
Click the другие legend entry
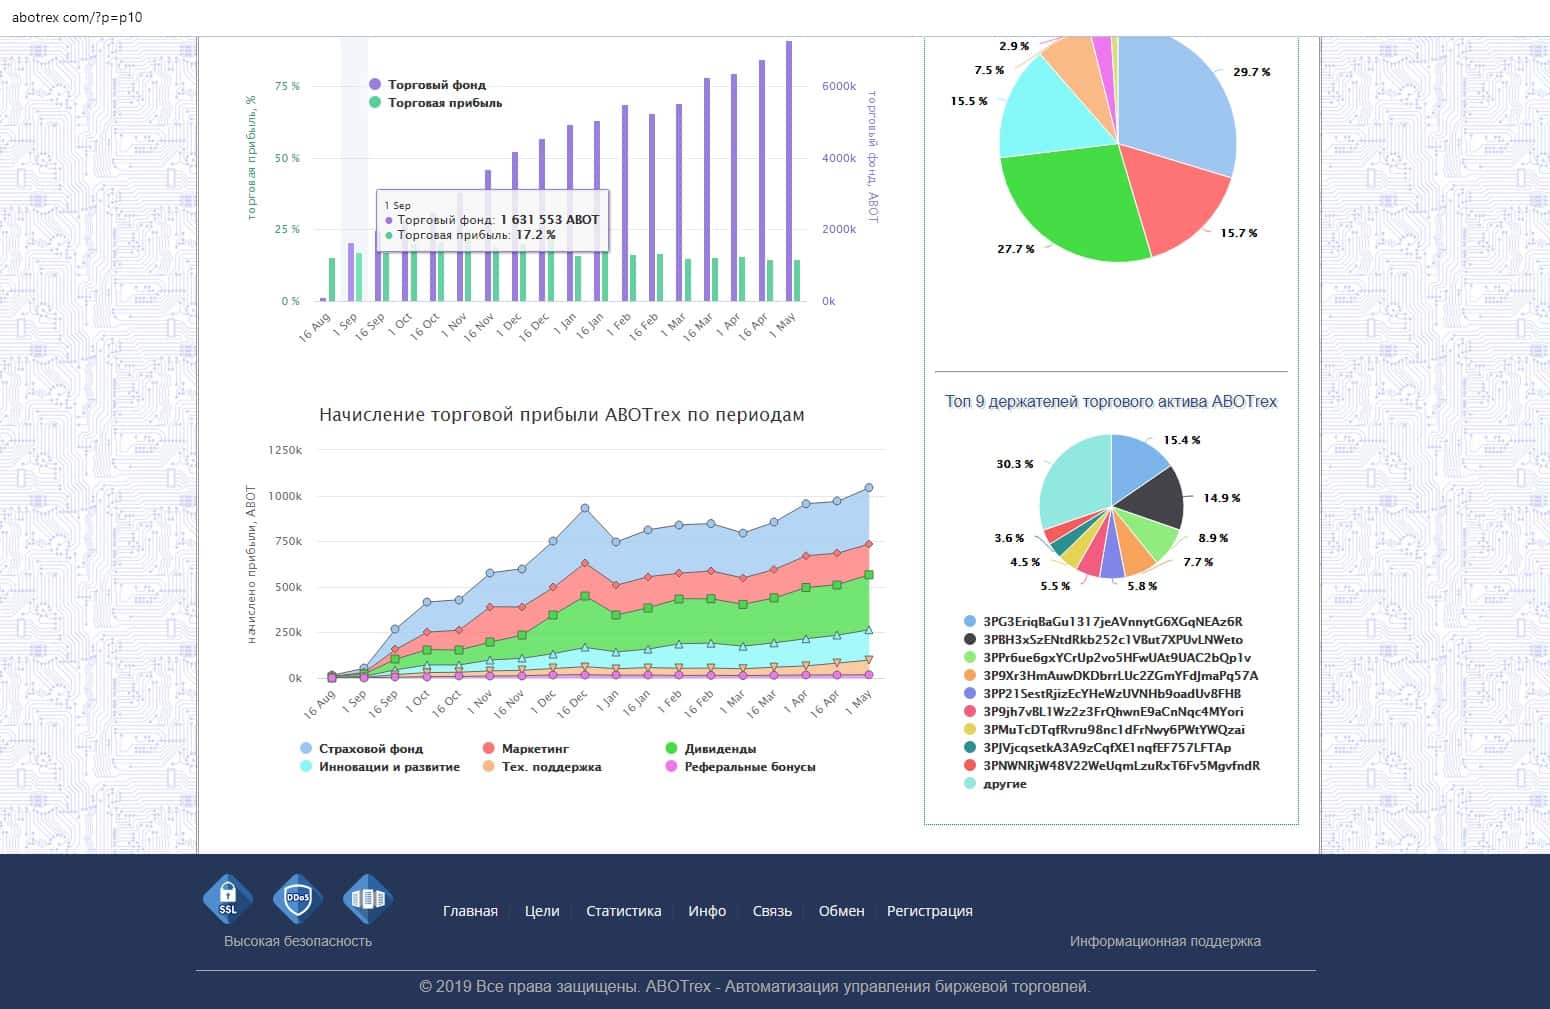click(996, 783)
